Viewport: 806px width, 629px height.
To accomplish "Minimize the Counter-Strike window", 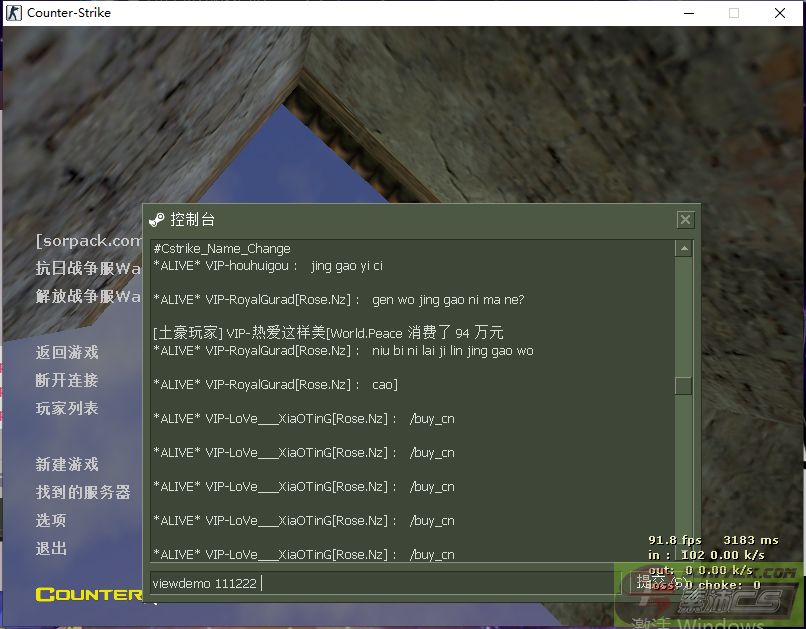I will pyautogui.click(x=689, y=13).
